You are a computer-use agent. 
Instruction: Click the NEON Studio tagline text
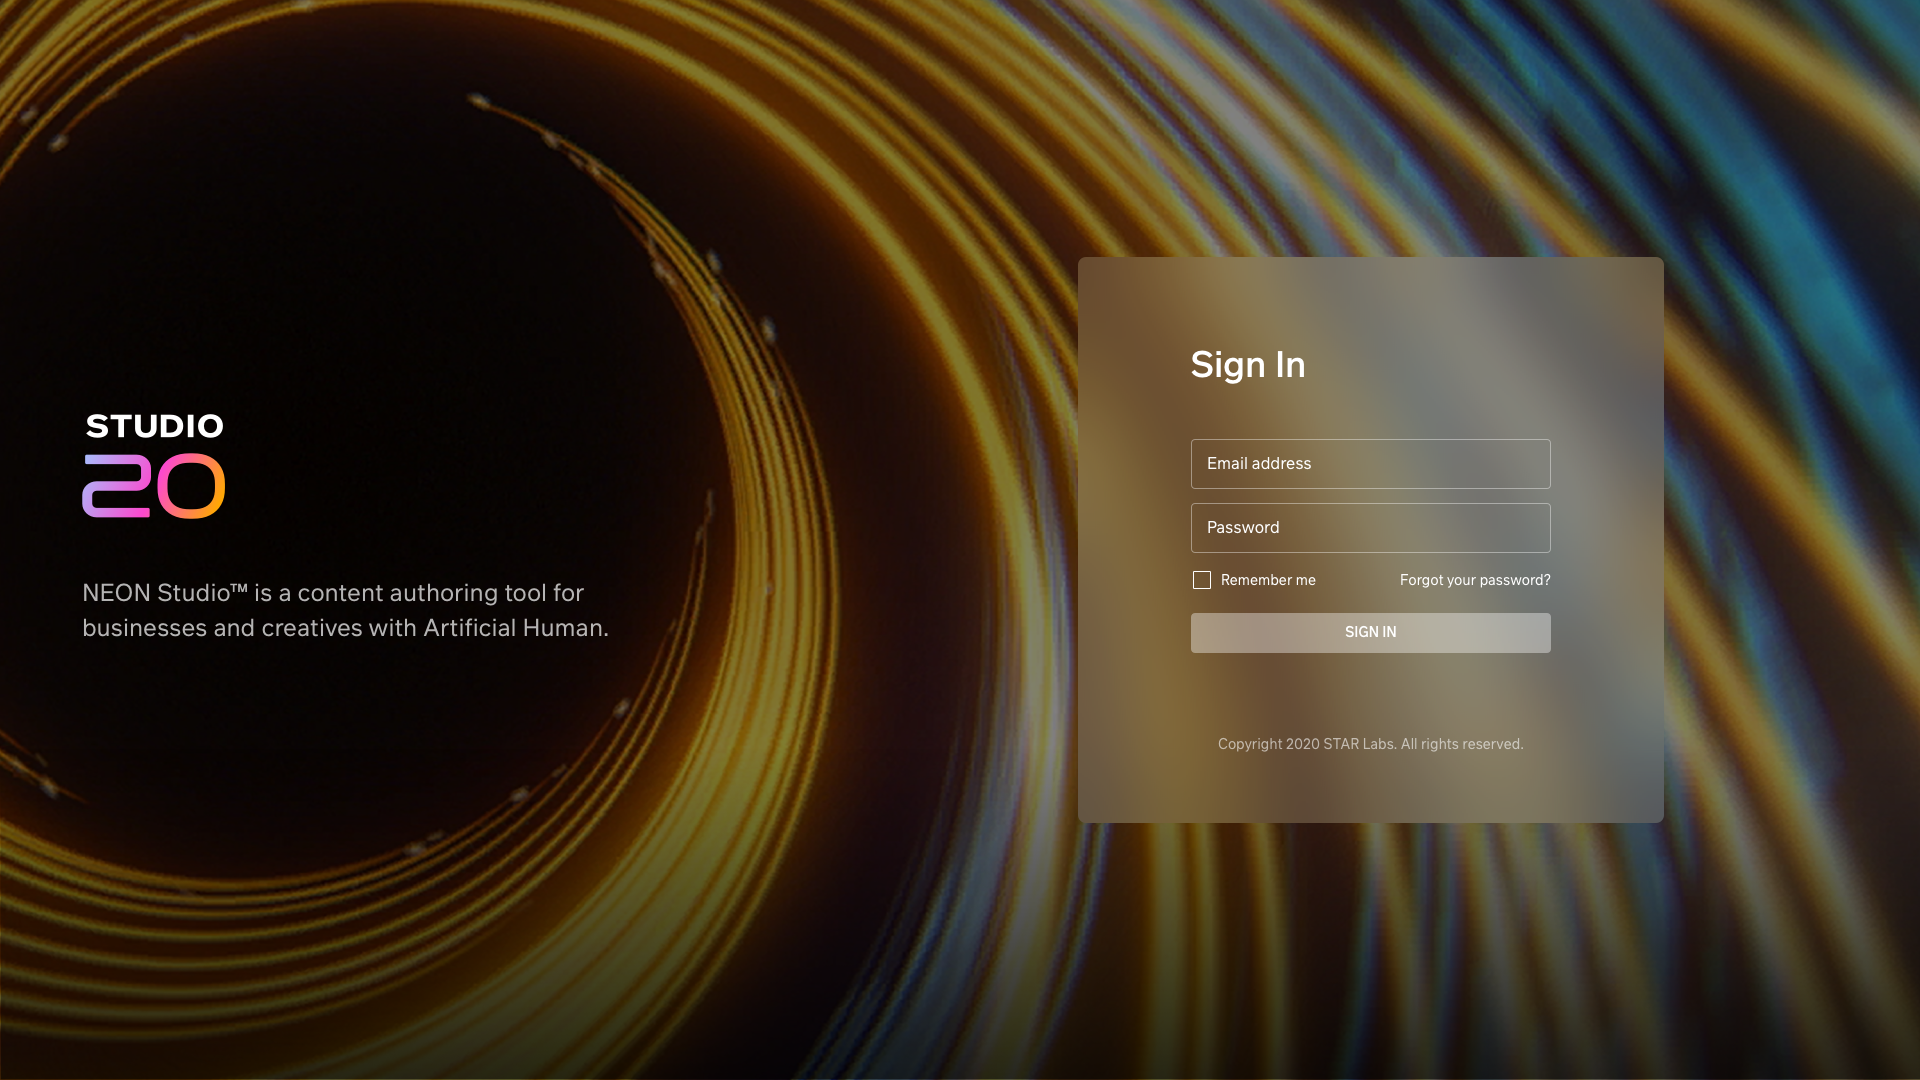coord(345,610)
